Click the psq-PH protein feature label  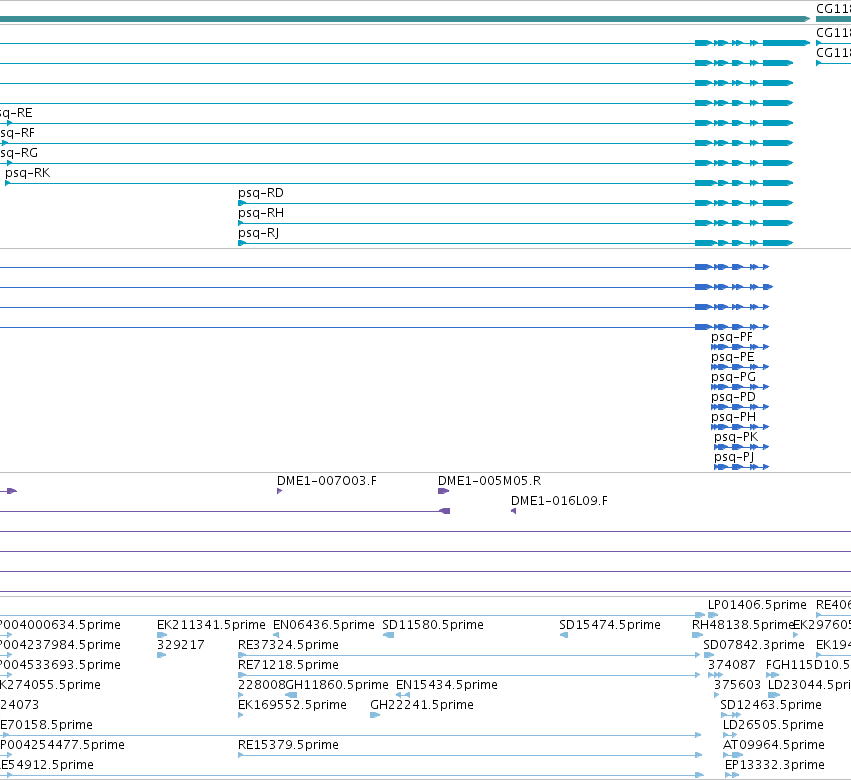click(x=733, y=417)
